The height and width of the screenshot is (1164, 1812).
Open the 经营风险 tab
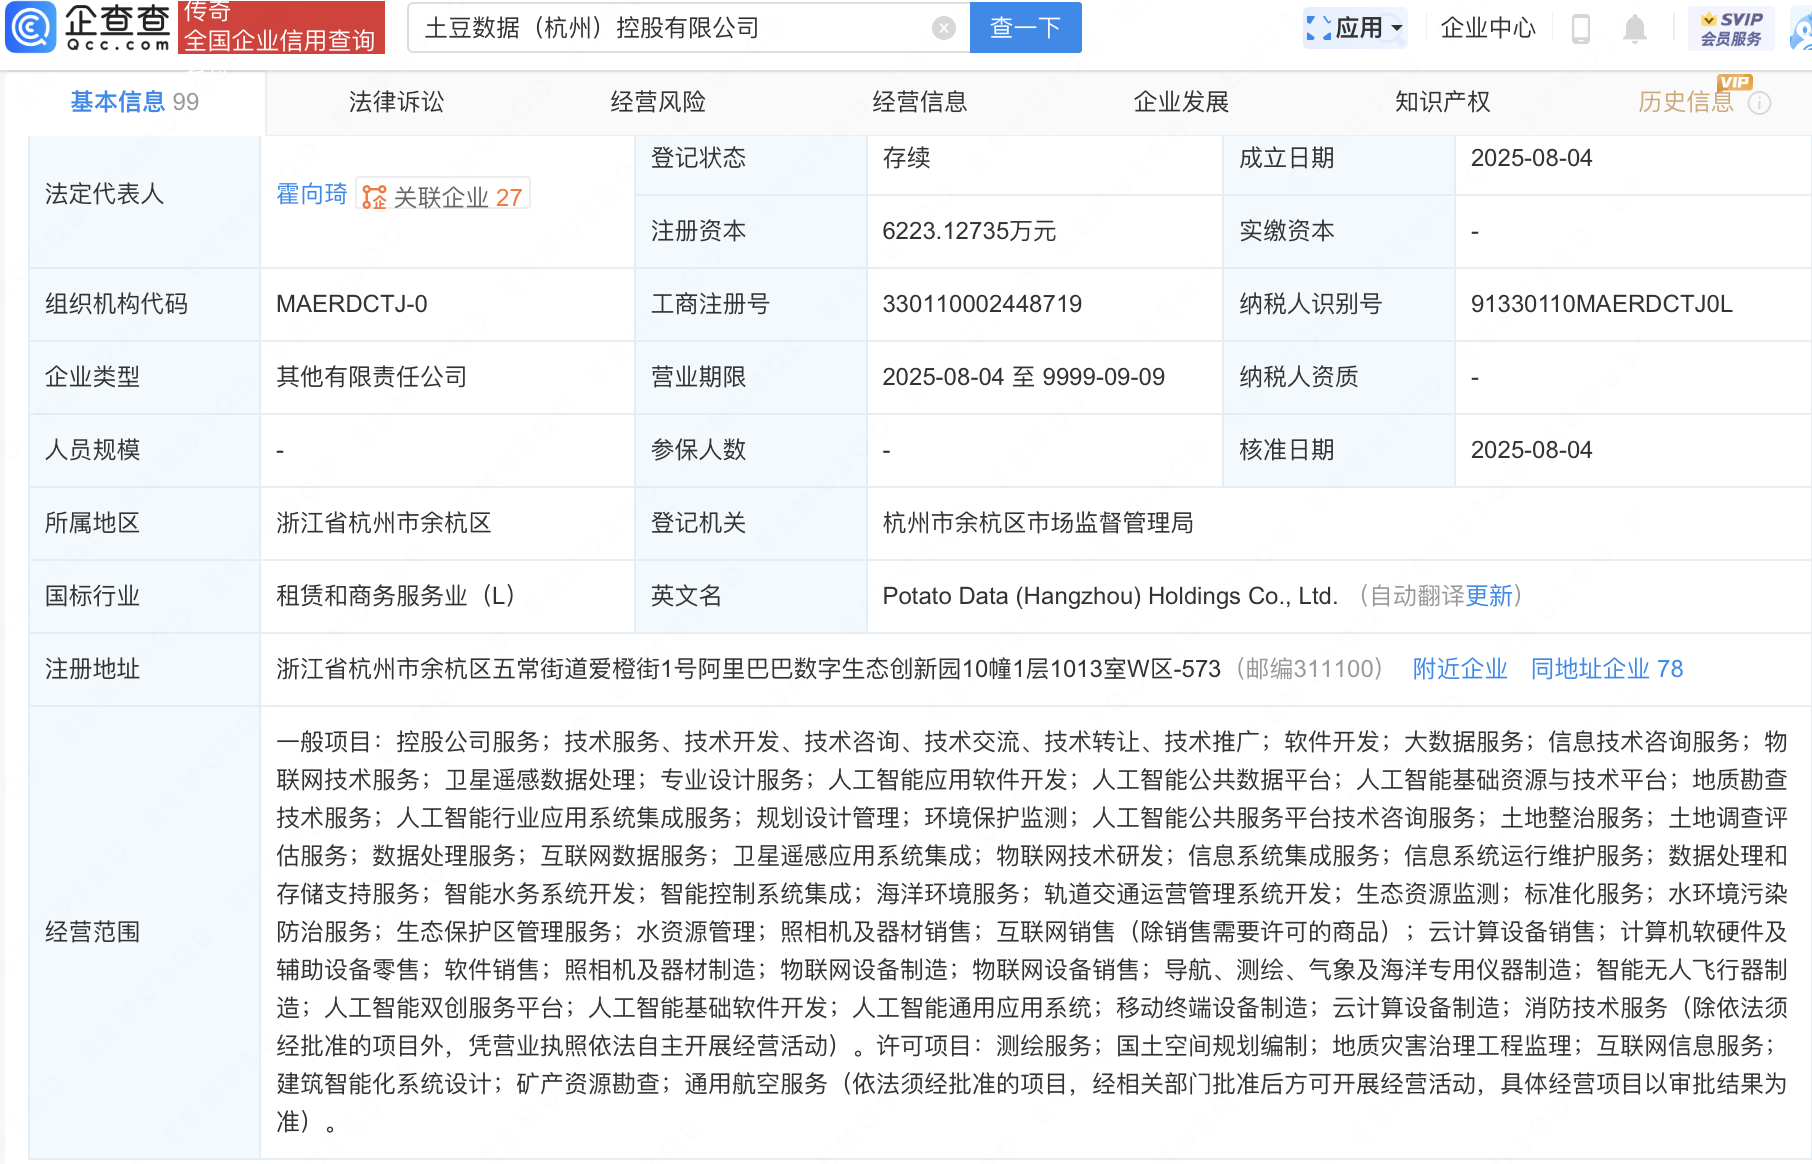click(x=658, y=102)
